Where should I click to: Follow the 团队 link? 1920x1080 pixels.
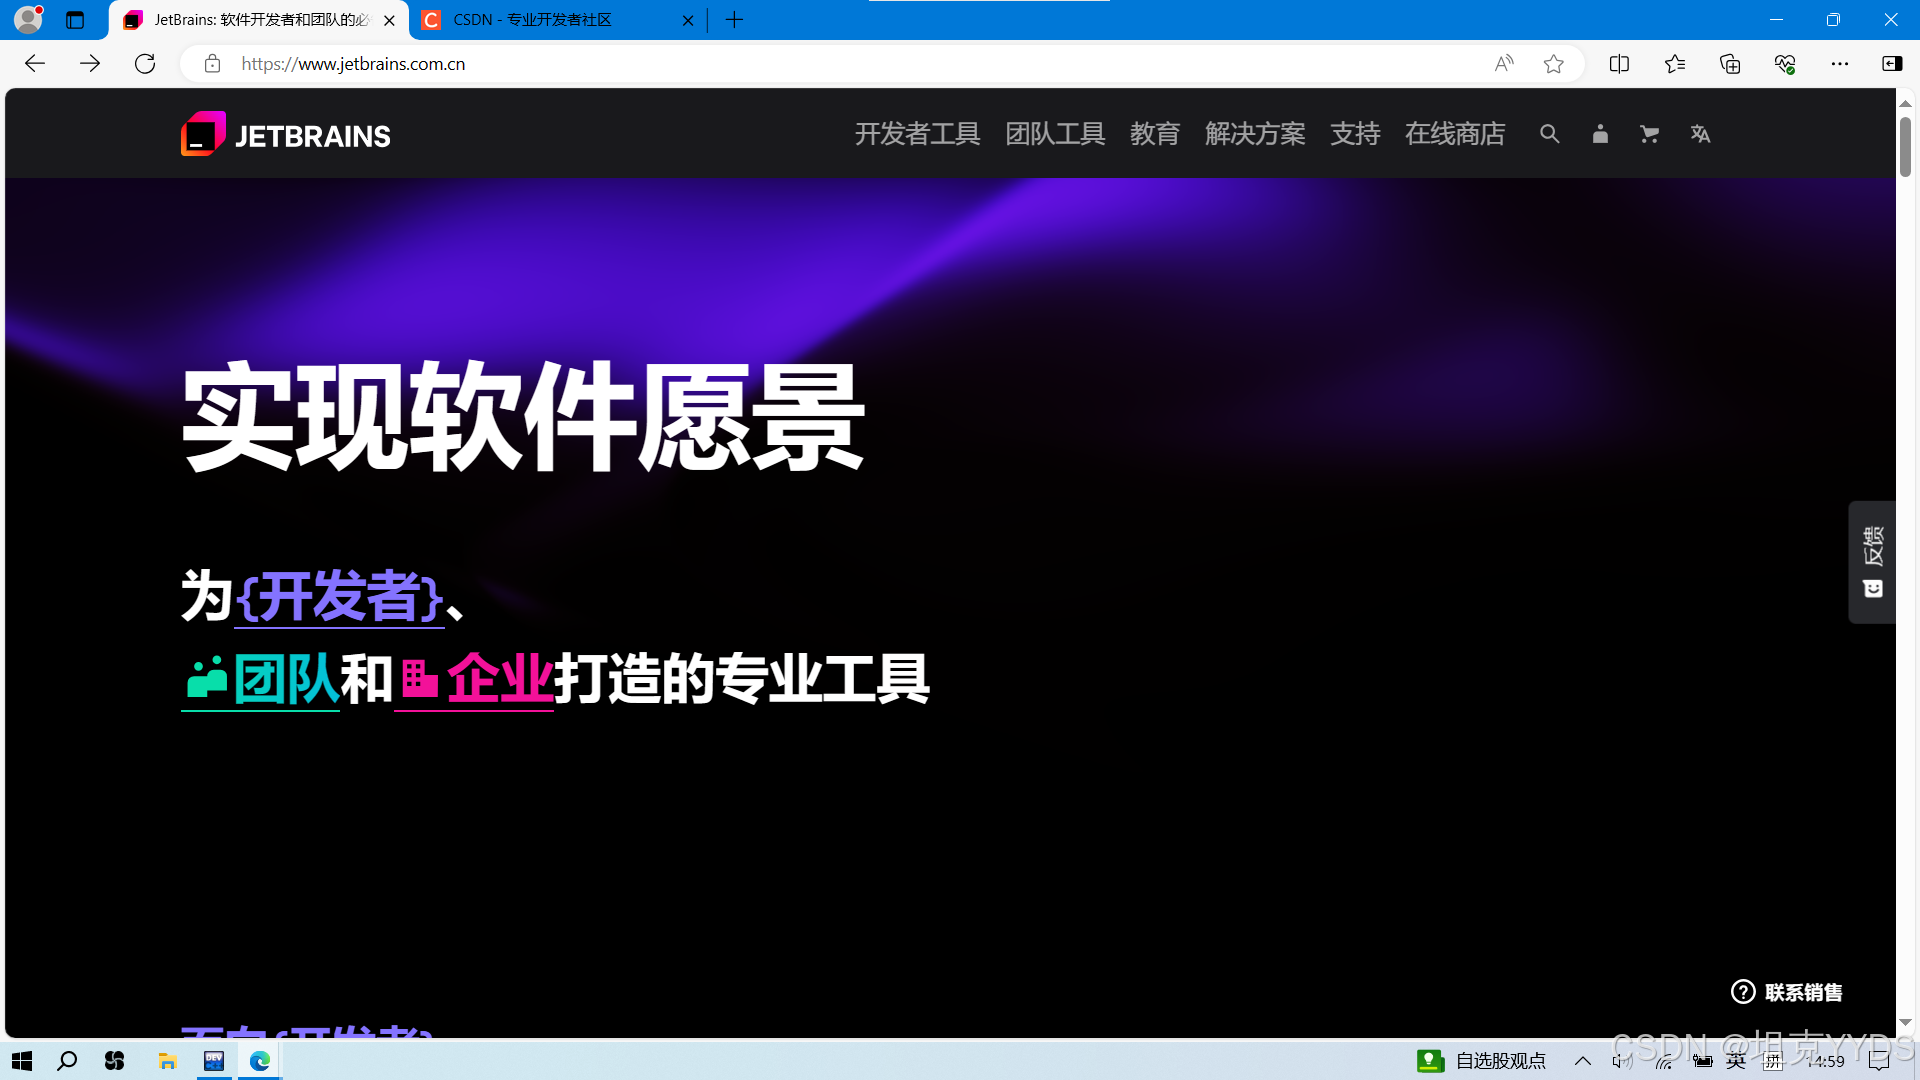click(261, 679)
